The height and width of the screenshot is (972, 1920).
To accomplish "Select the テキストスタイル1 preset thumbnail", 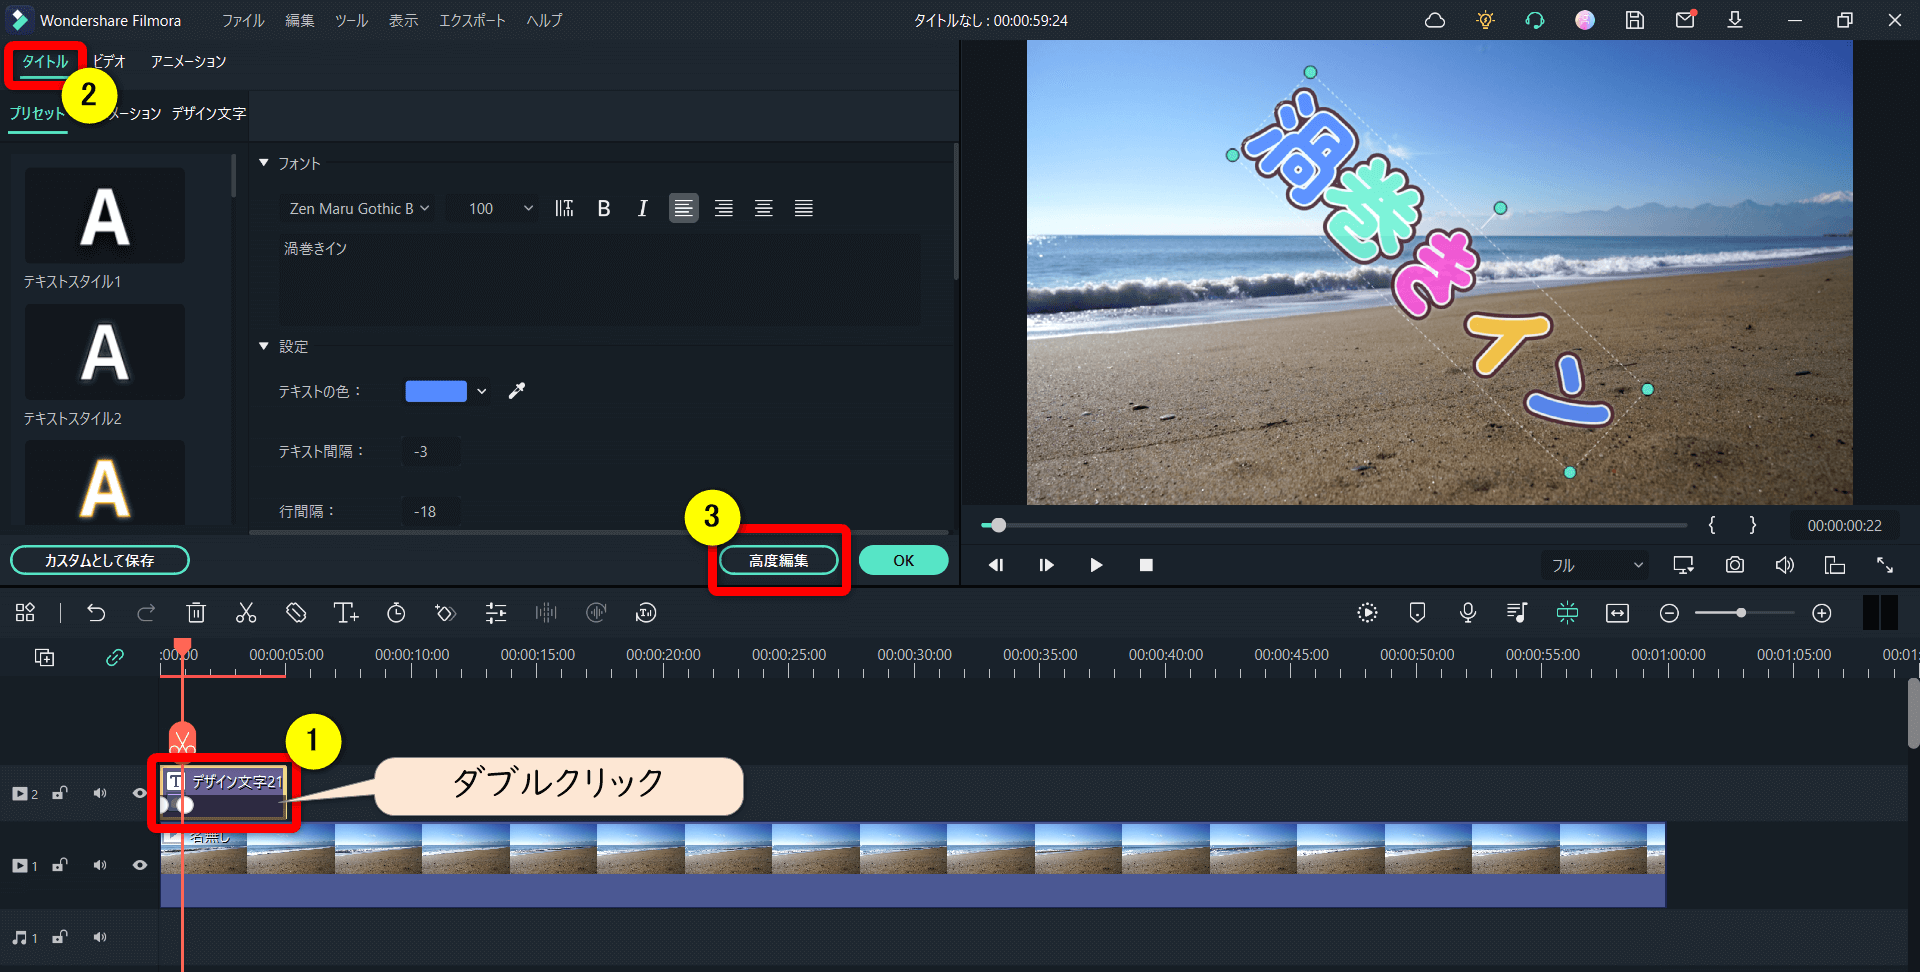I will tap(105, 215).
